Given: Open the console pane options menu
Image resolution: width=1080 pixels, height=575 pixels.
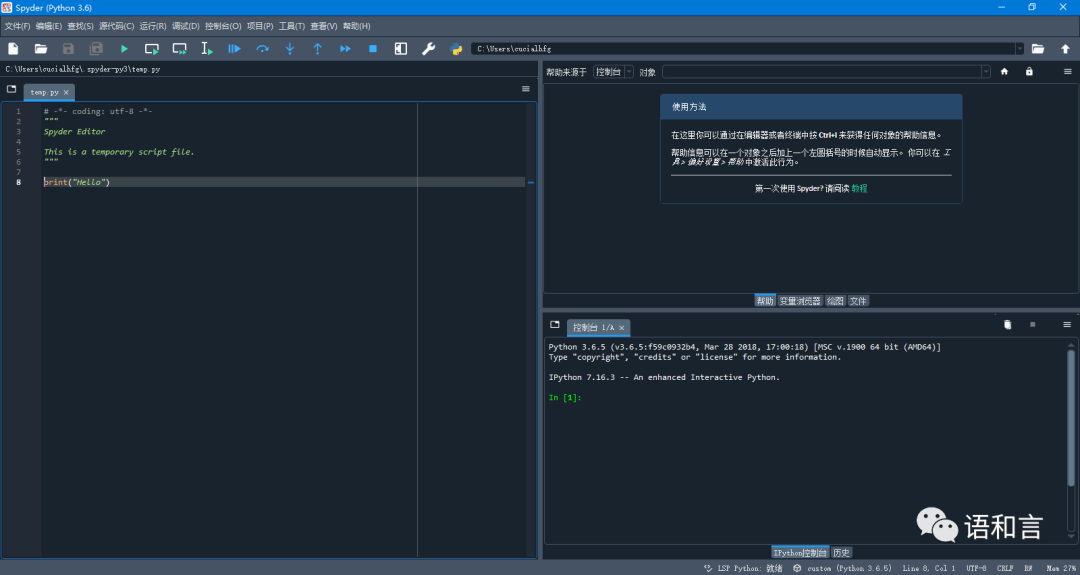Looking at the screenshot, I should tap(1067, 324).
